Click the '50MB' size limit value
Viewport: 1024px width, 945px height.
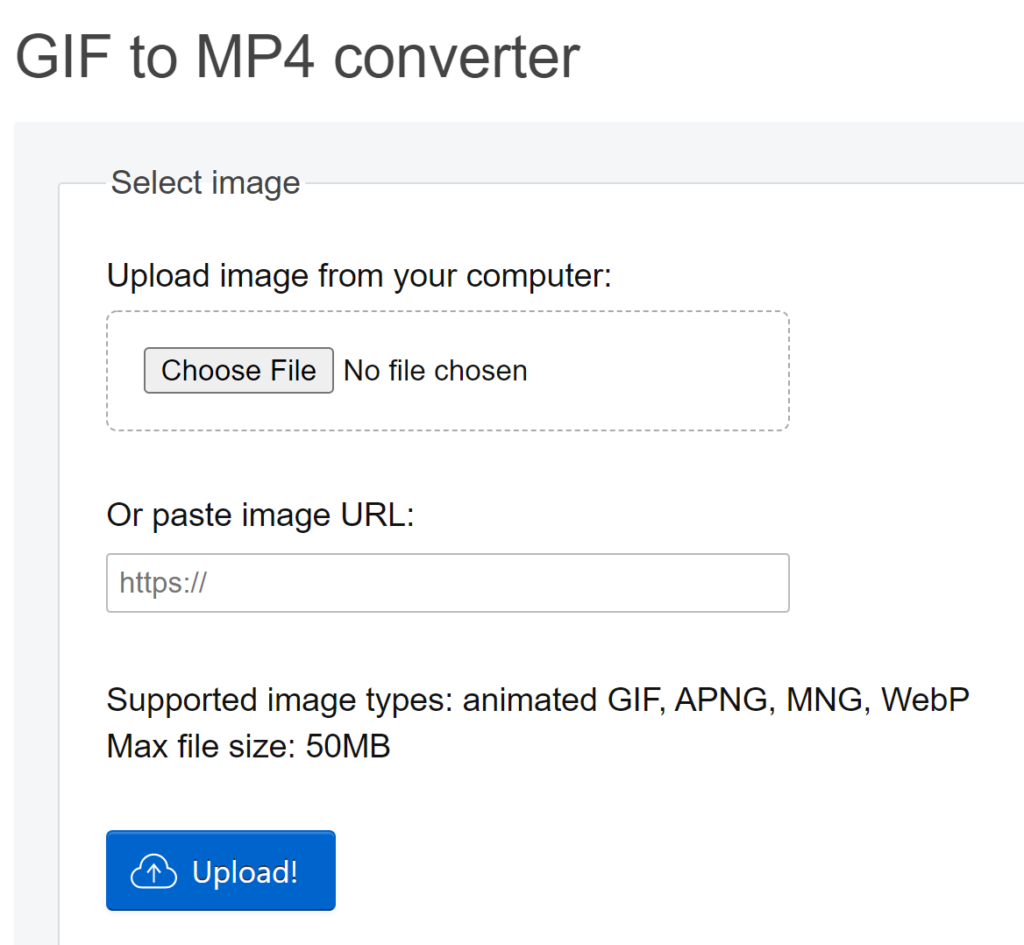pyautogui.click(x=348, y=746)
